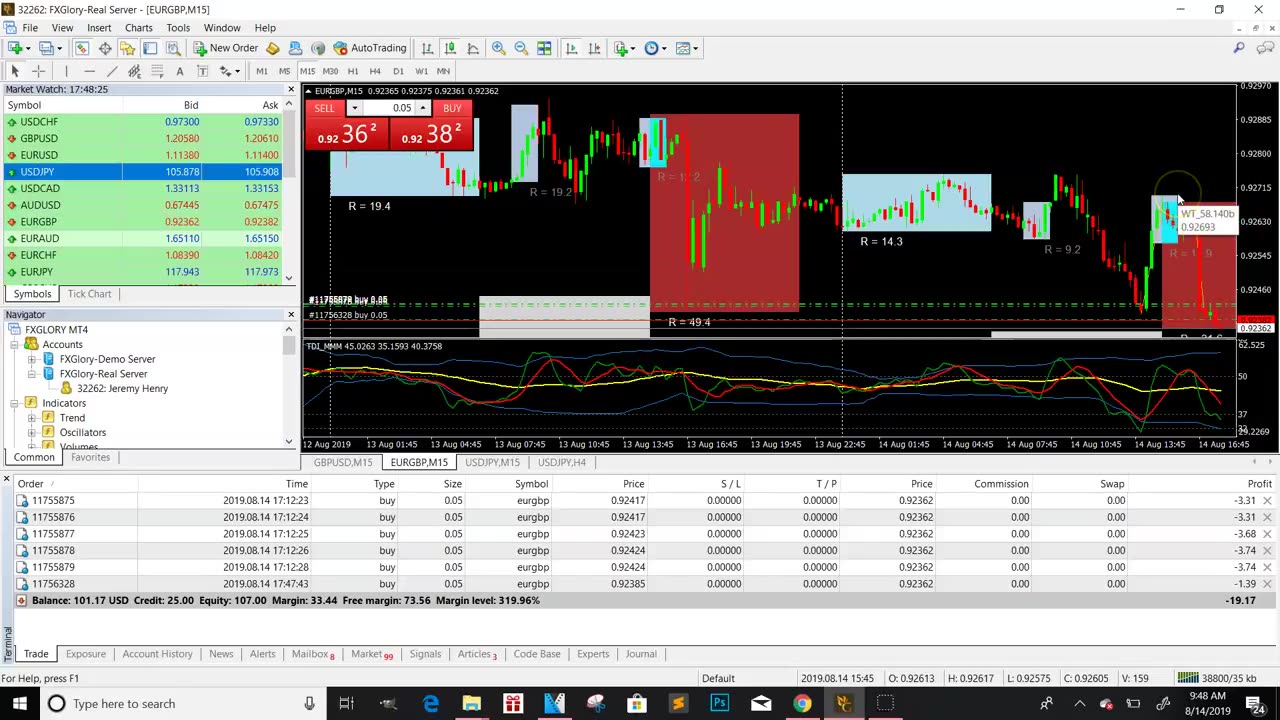
Task: Open Periods dropdown arrow
Action: 665,48
